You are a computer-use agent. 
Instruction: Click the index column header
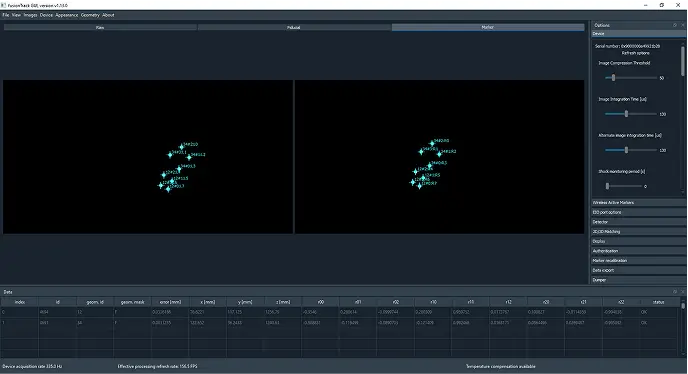tap(20, 302)
